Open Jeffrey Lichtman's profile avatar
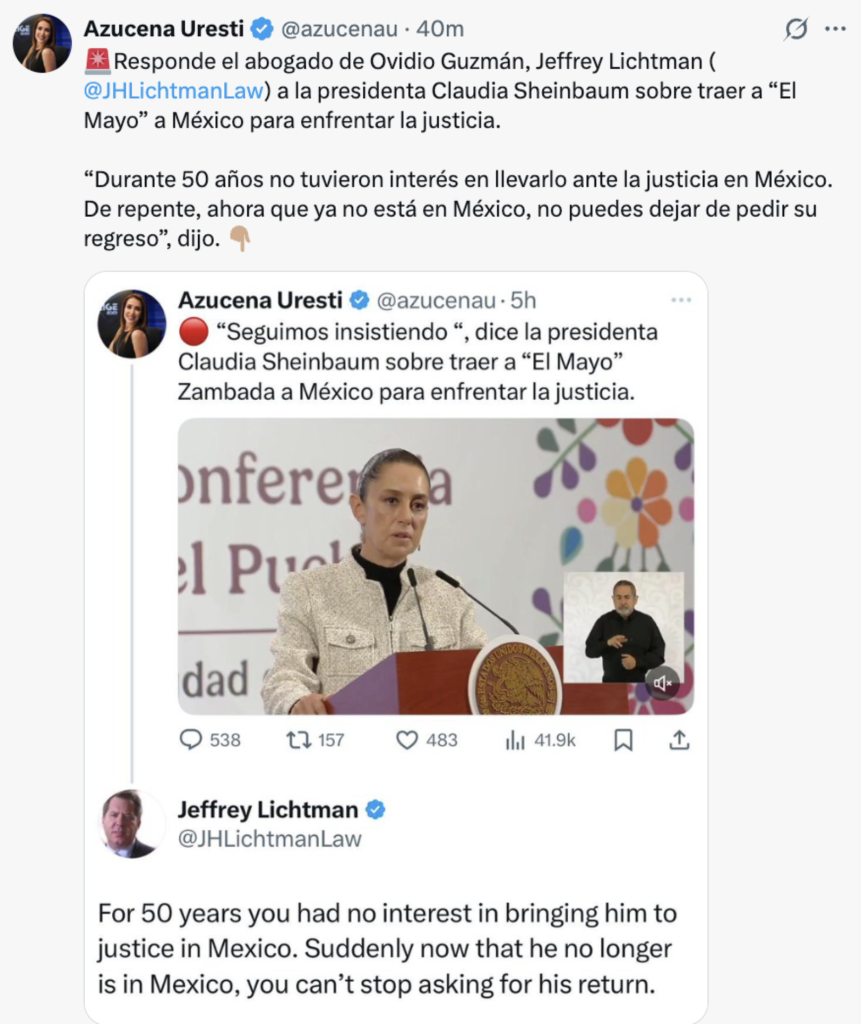 point(131,823)
